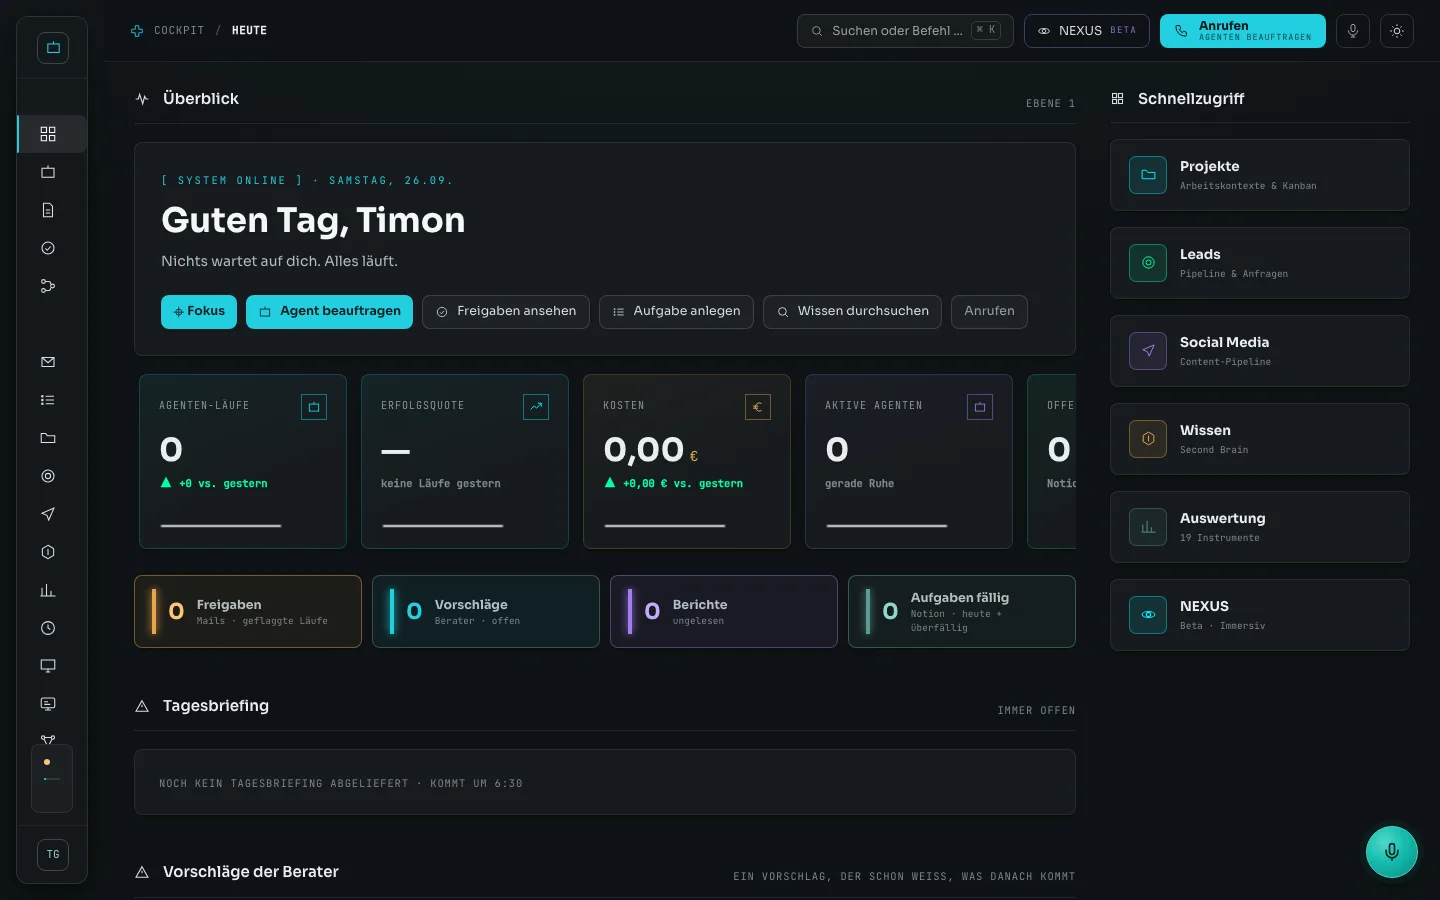The image size is (1440, 900).
Task: Go to Cockpit in the breadcrumb
Action: (x=179, y=31)
